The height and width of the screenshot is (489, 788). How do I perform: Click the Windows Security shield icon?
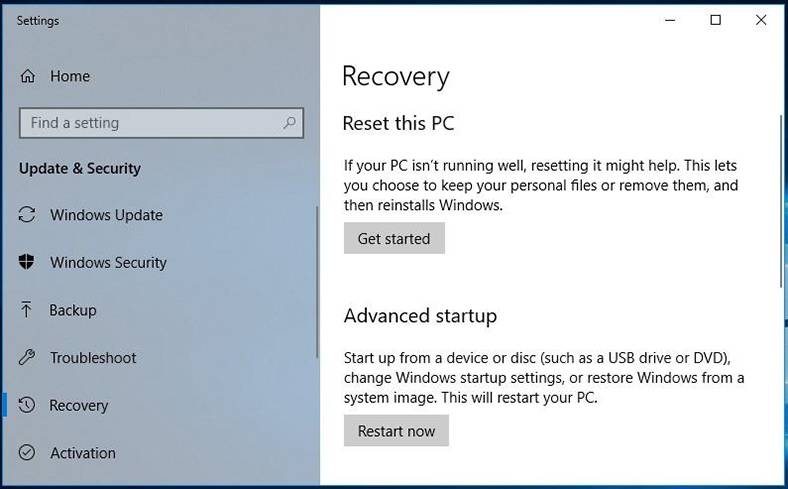coord(27,262)
